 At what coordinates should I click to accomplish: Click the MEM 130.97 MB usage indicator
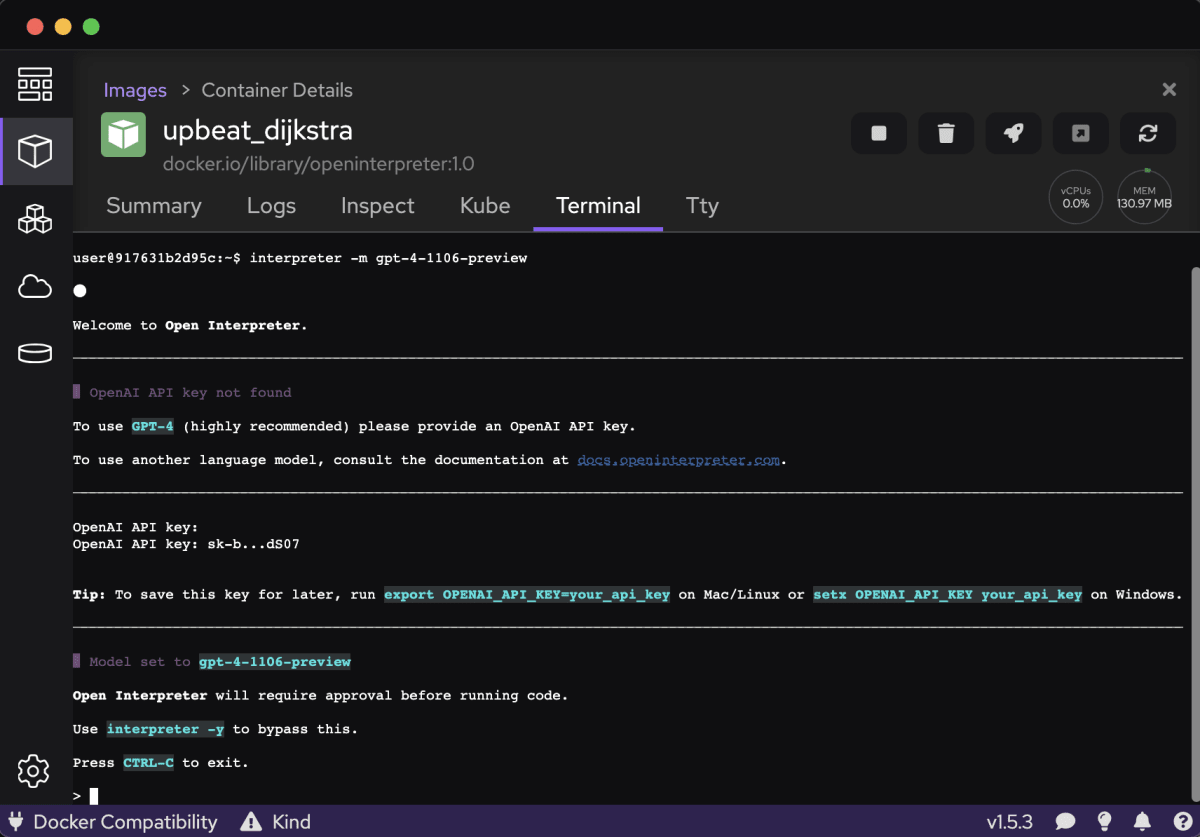(1145, 196)
